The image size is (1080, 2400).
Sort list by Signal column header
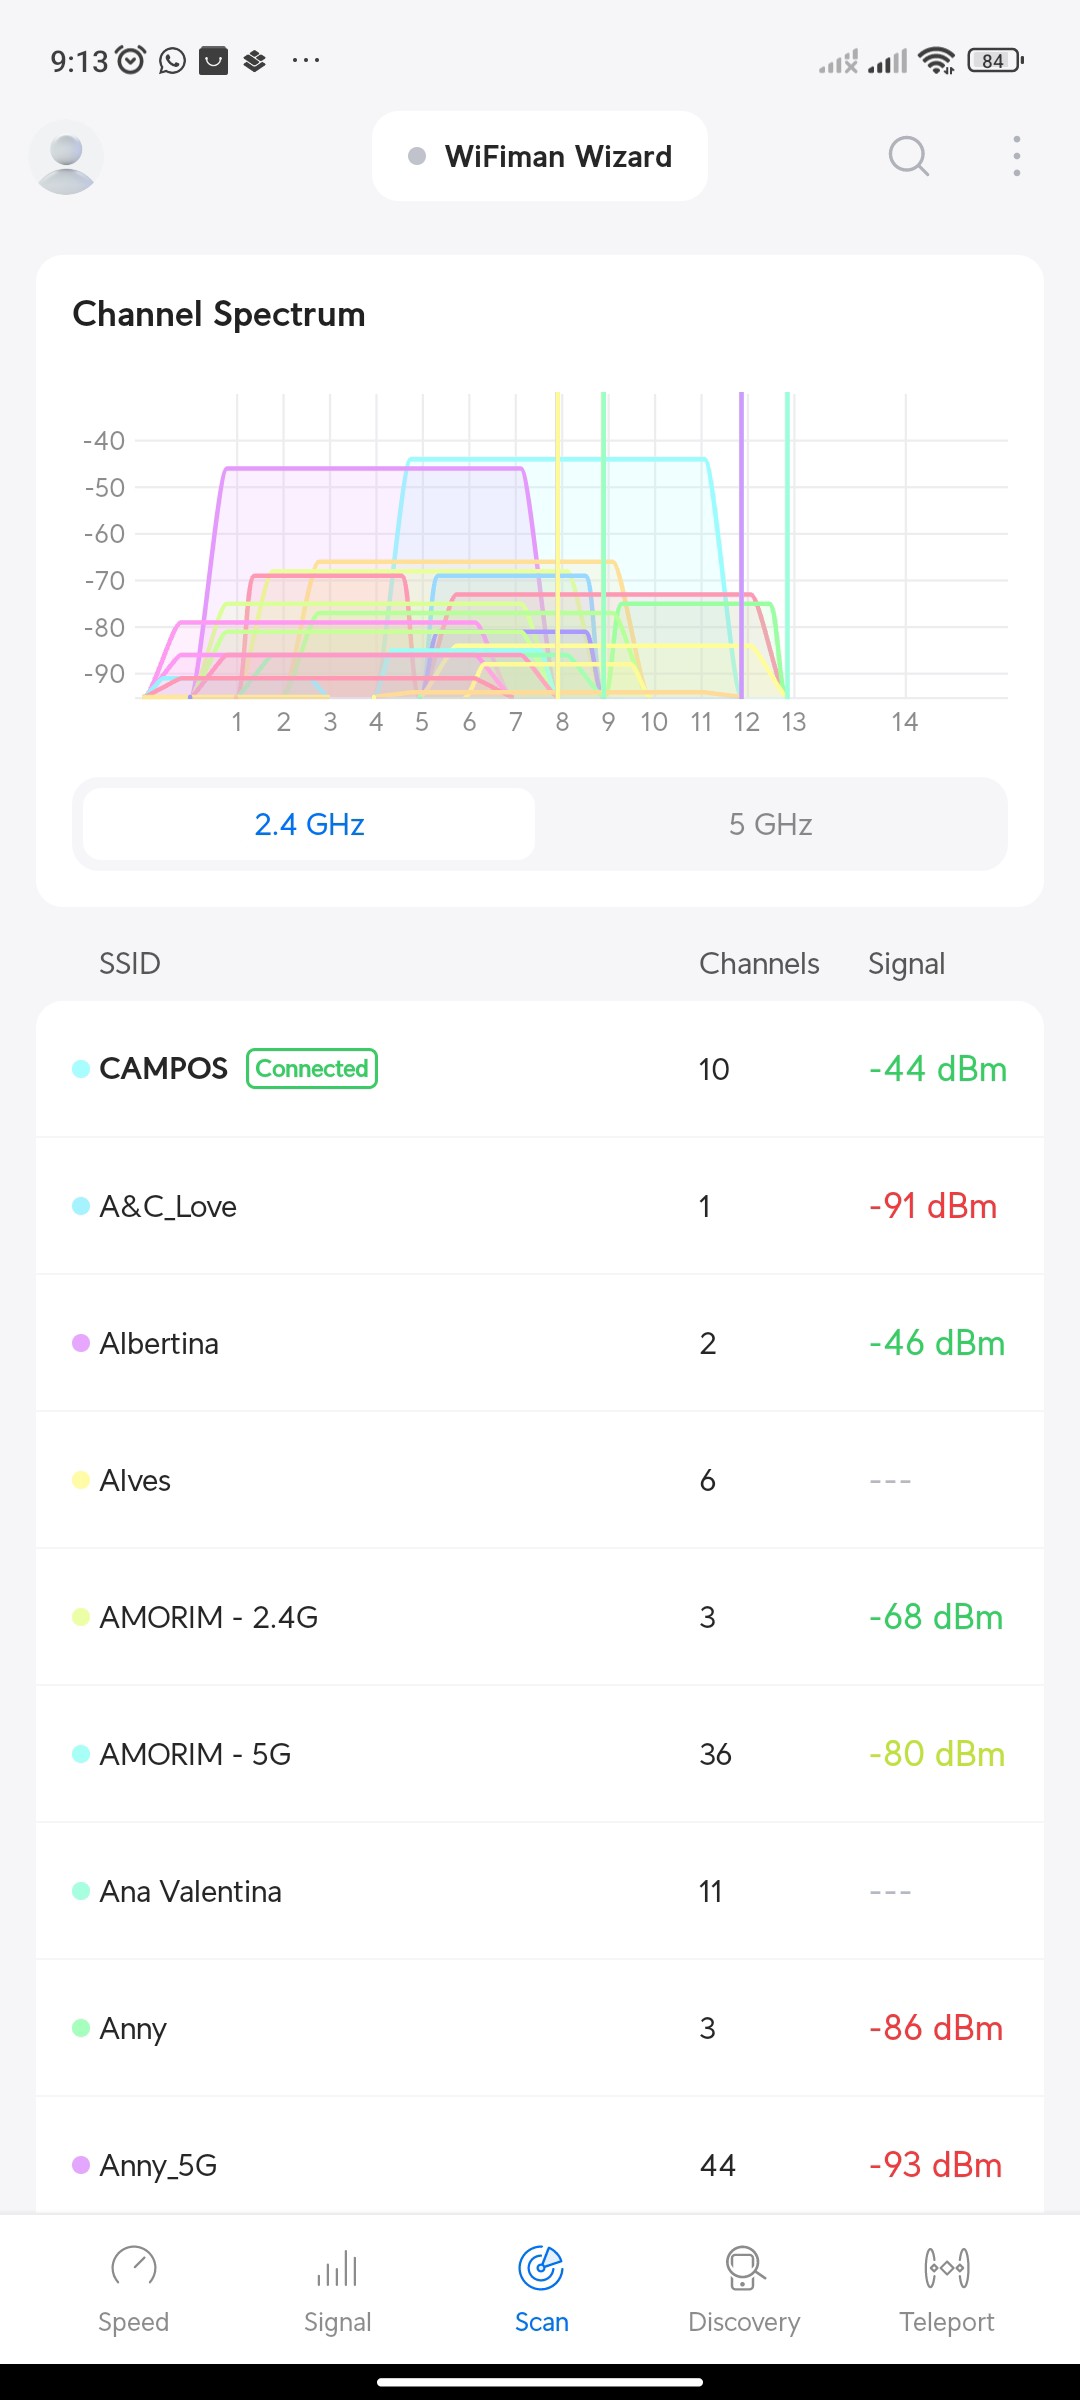(x=906, y=964)
